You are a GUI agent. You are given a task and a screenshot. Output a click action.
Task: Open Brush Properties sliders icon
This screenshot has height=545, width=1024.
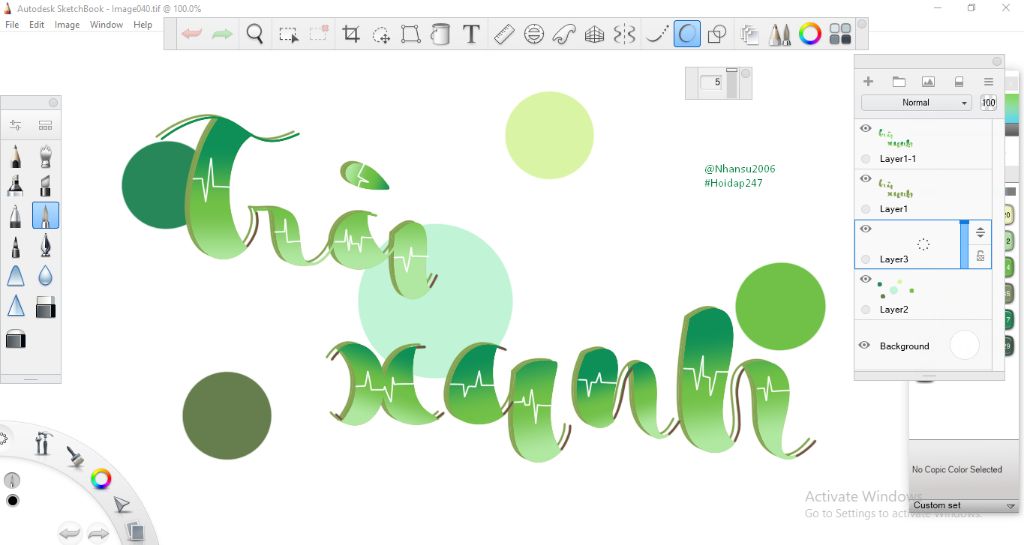(x=16, y=125)
